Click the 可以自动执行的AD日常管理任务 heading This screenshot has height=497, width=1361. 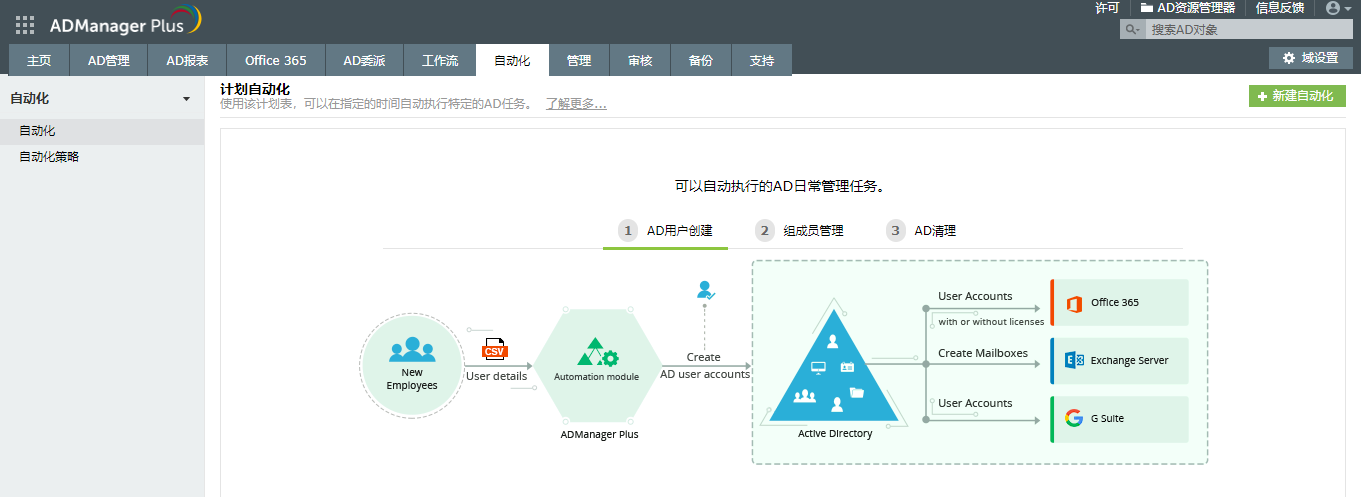click(783, 186)
